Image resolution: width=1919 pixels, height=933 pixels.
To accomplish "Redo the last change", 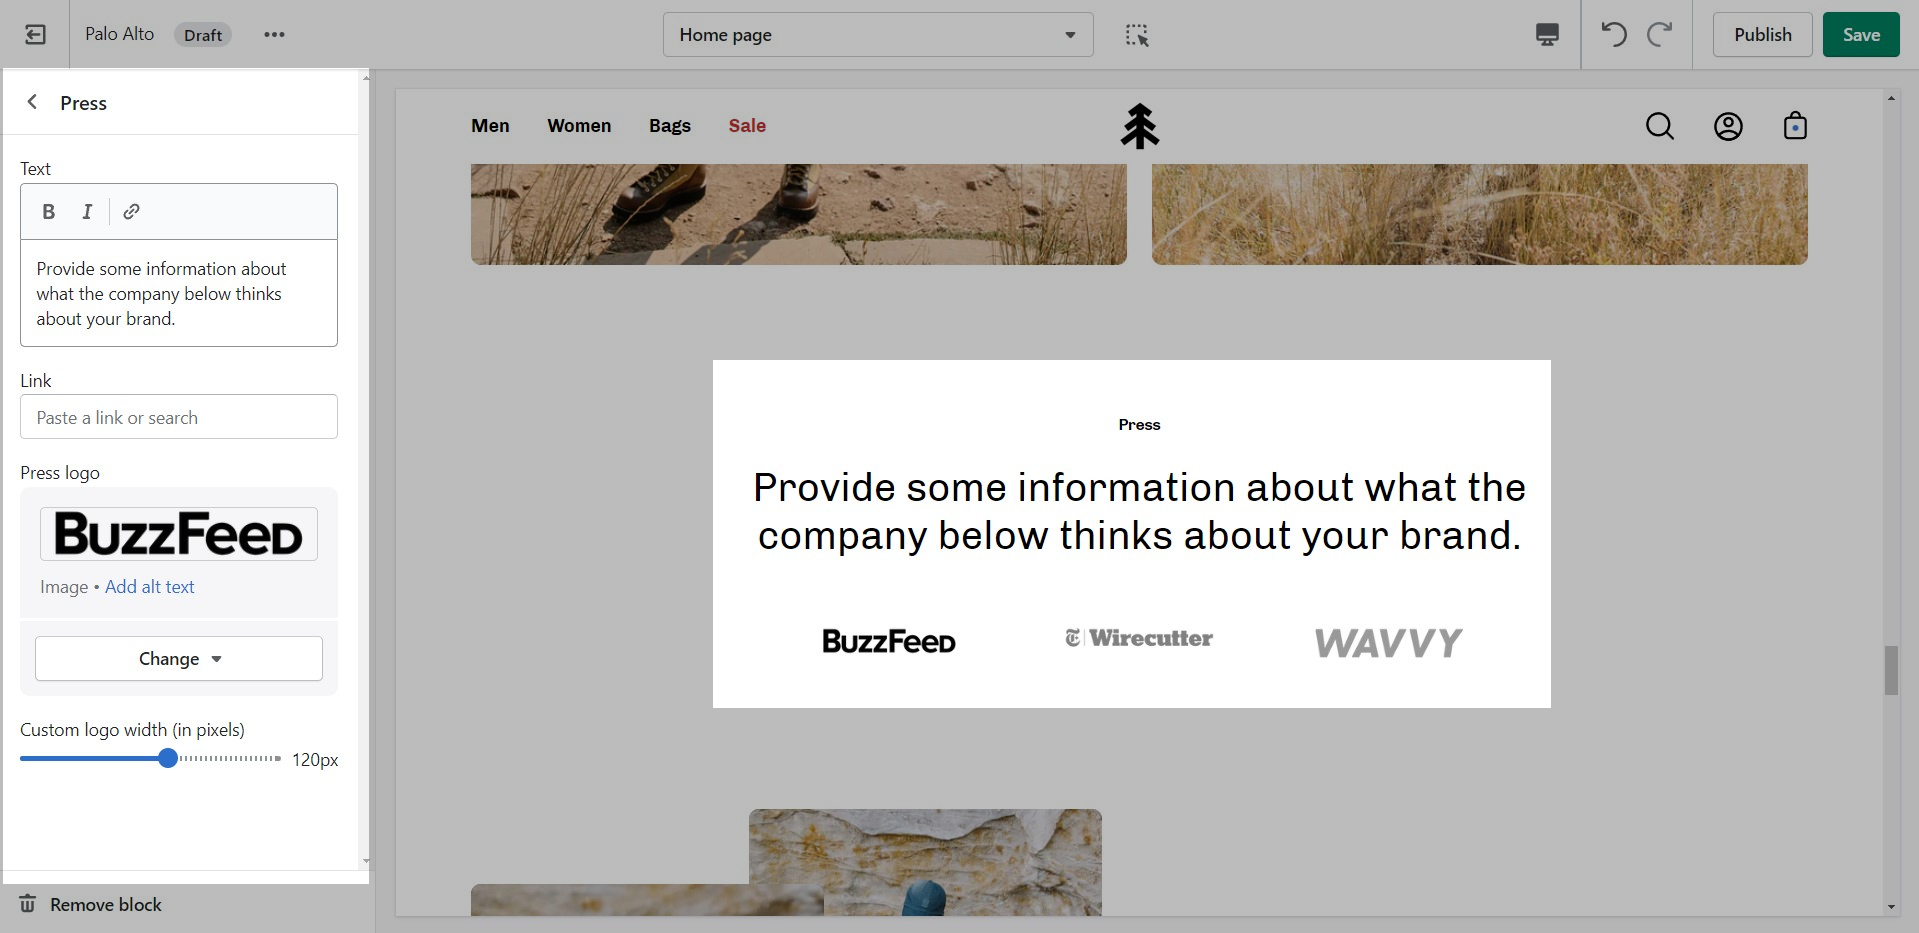I will tap(1660, 35).
